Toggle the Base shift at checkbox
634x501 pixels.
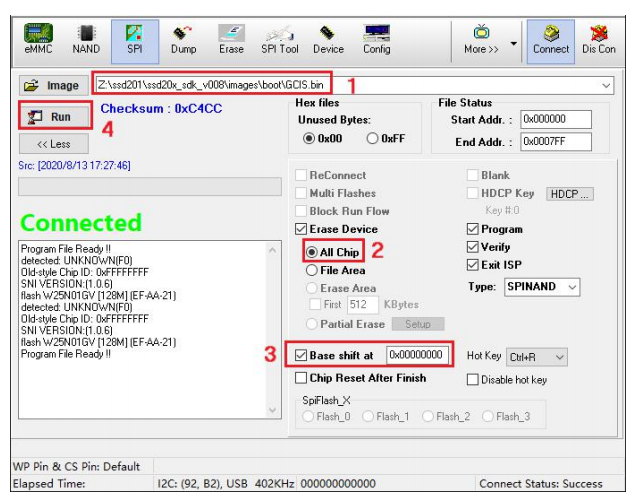click(x=300, y=355)
